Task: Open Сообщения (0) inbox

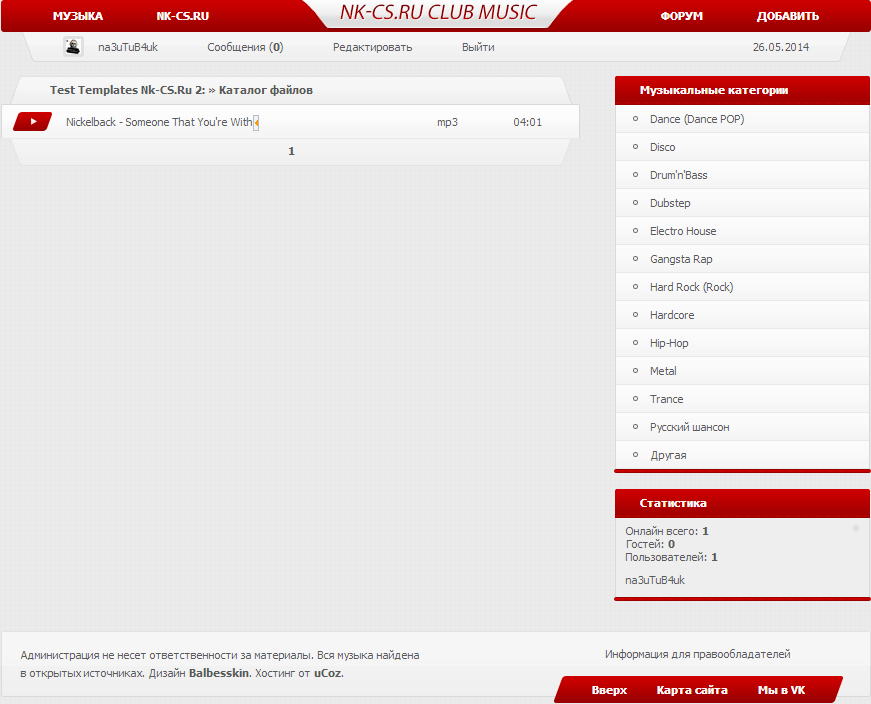Action: tap(245, 47)
